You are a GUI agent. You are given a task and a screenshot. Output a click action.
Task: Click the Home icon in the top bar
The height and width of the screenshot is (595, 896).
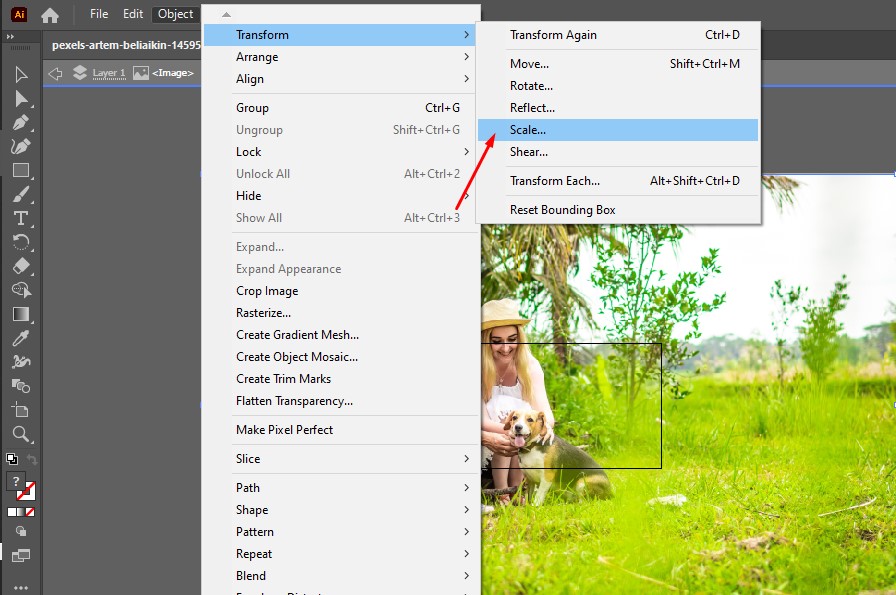pos(48,14)
